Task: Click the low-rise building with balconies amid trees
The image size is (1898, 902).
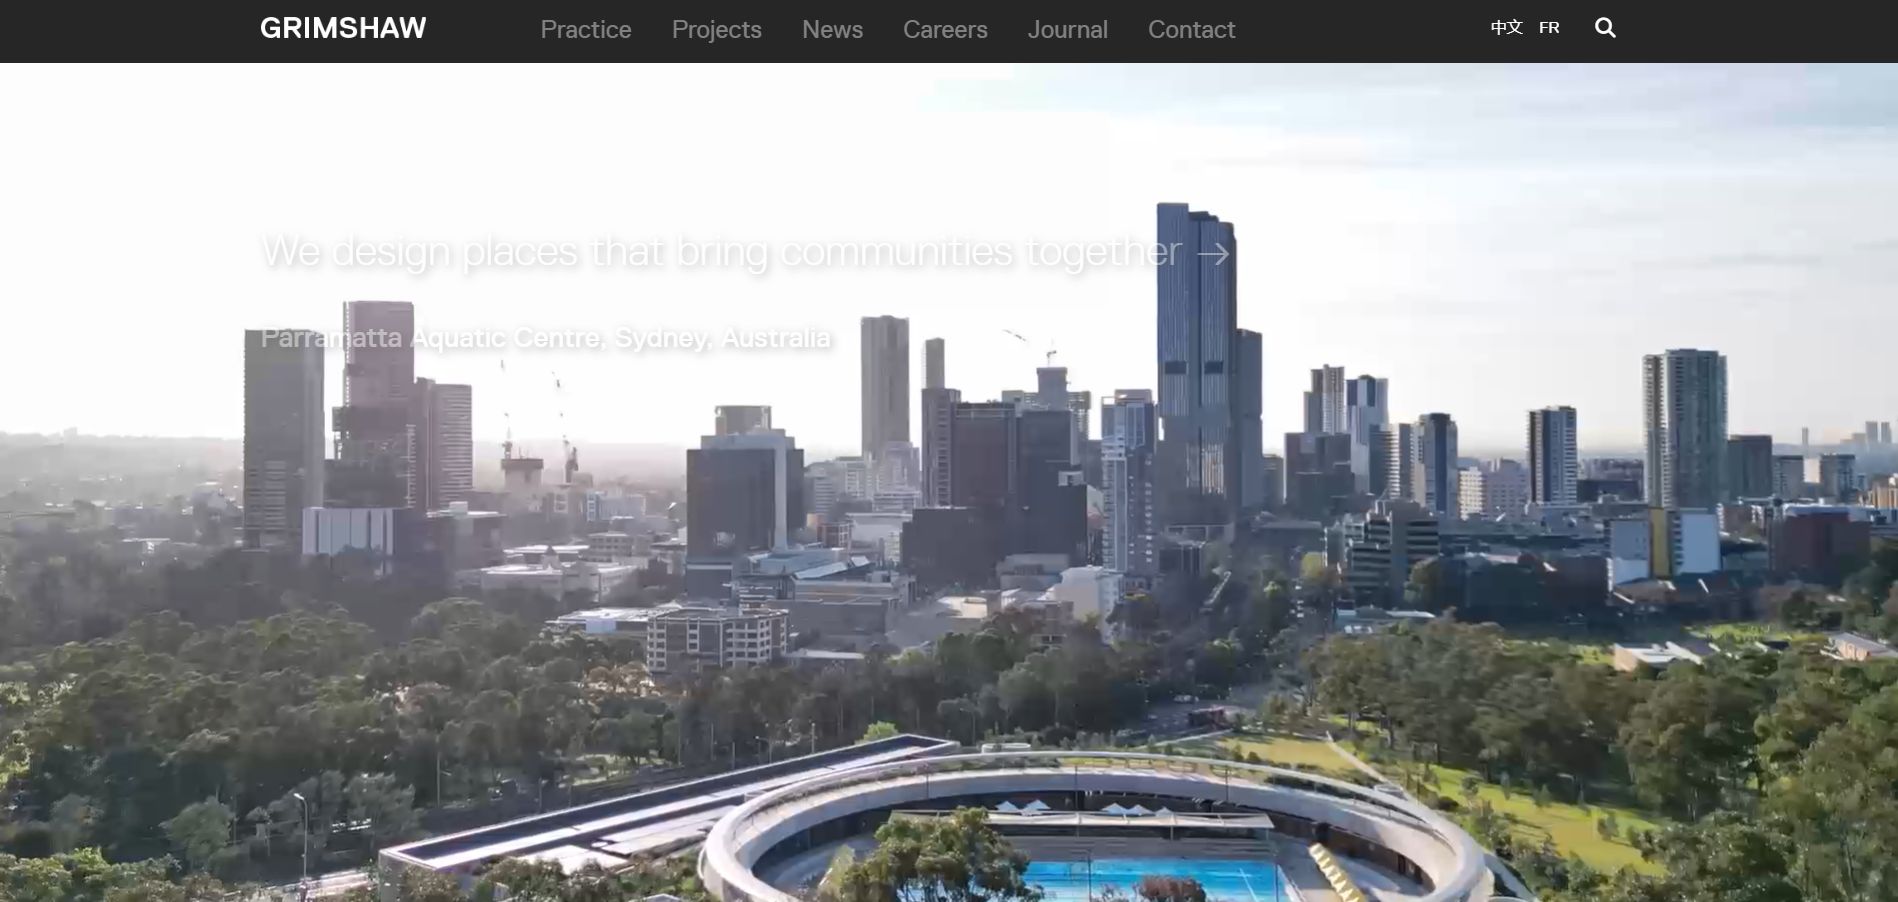Action: 715,638
